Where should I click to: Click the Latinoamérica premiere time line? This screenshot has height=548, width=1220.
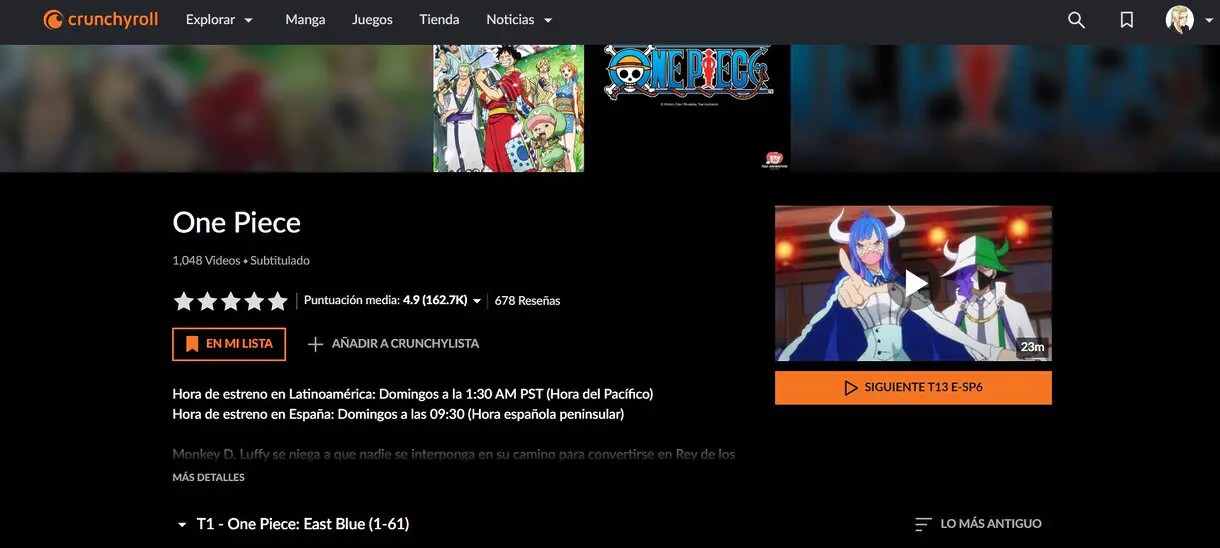(x=412, y=394)
